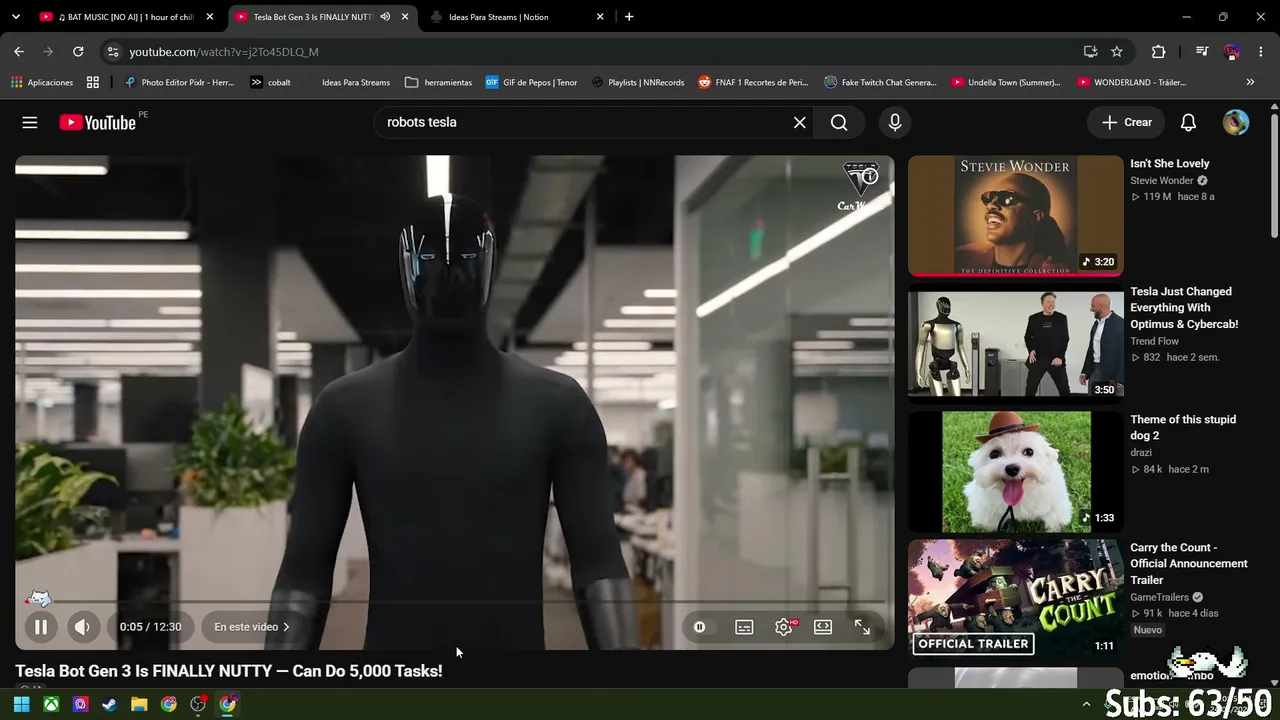1280x720 pixels.
Task: Open the video info card icon
Action: tap(870, 176)
